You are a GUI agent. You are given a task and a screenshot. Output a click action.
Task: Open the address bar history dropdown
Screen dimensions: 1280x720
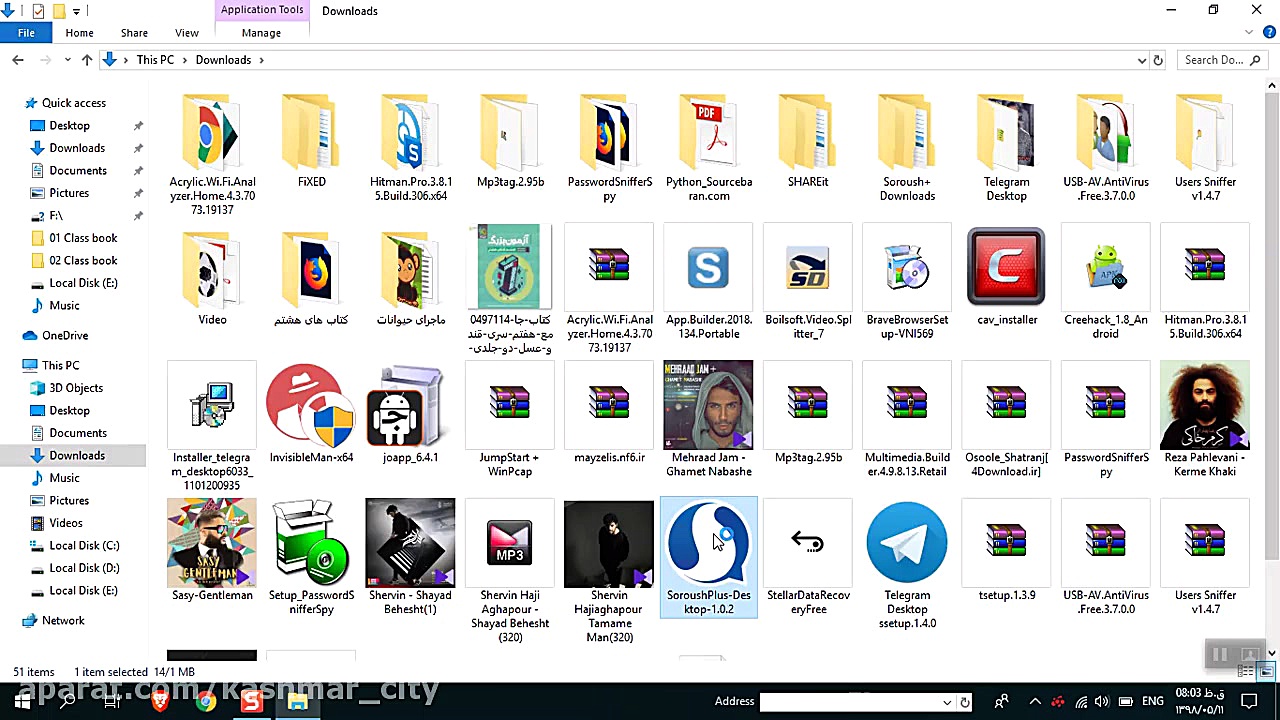pos(1141,60)
